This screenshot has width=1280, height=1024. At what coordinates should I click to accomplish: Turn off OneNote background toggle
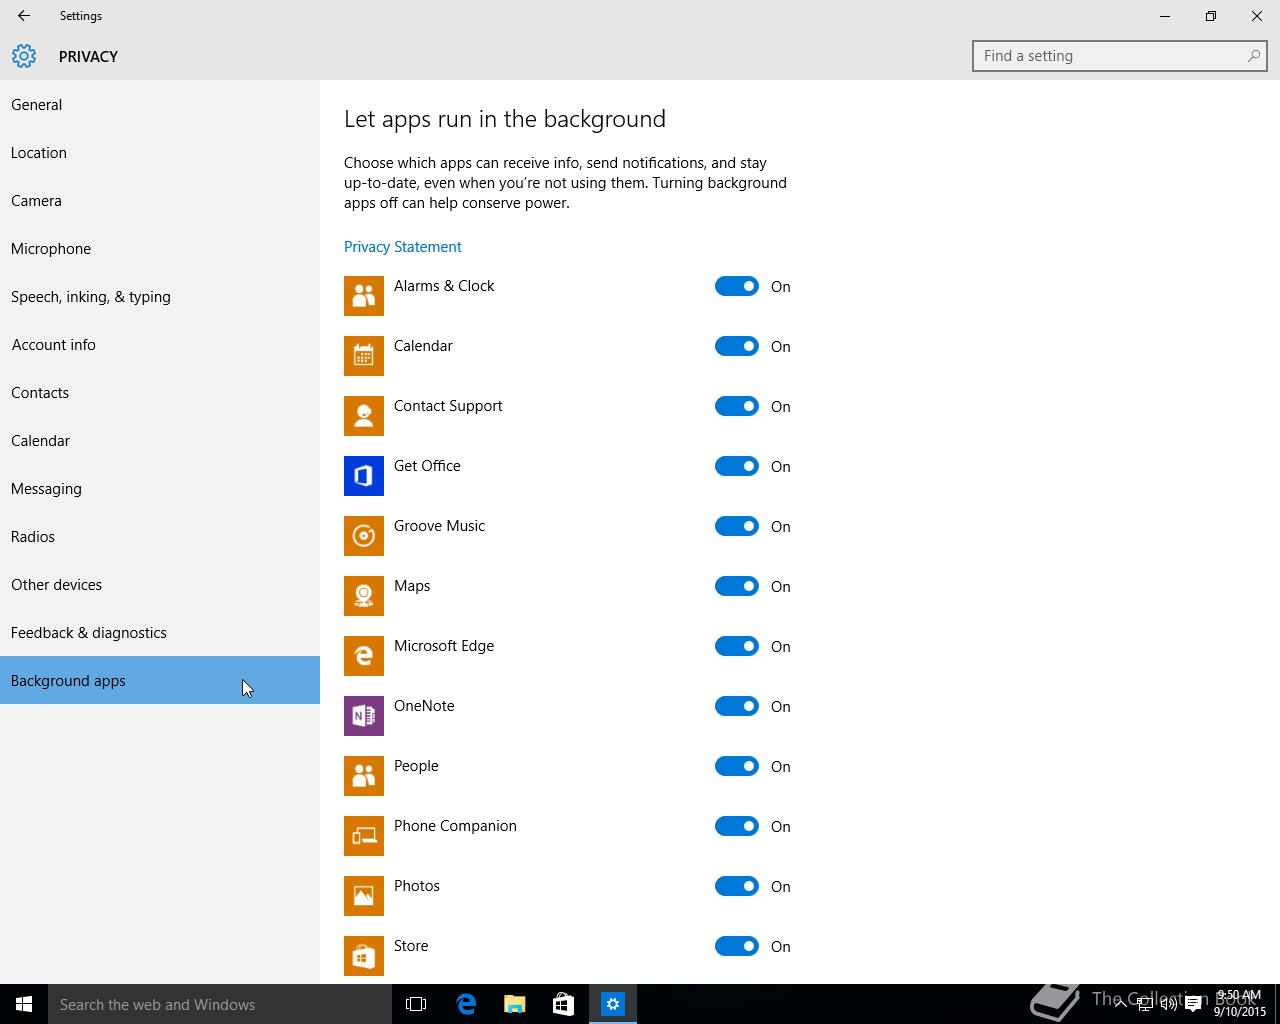(737, 706)
